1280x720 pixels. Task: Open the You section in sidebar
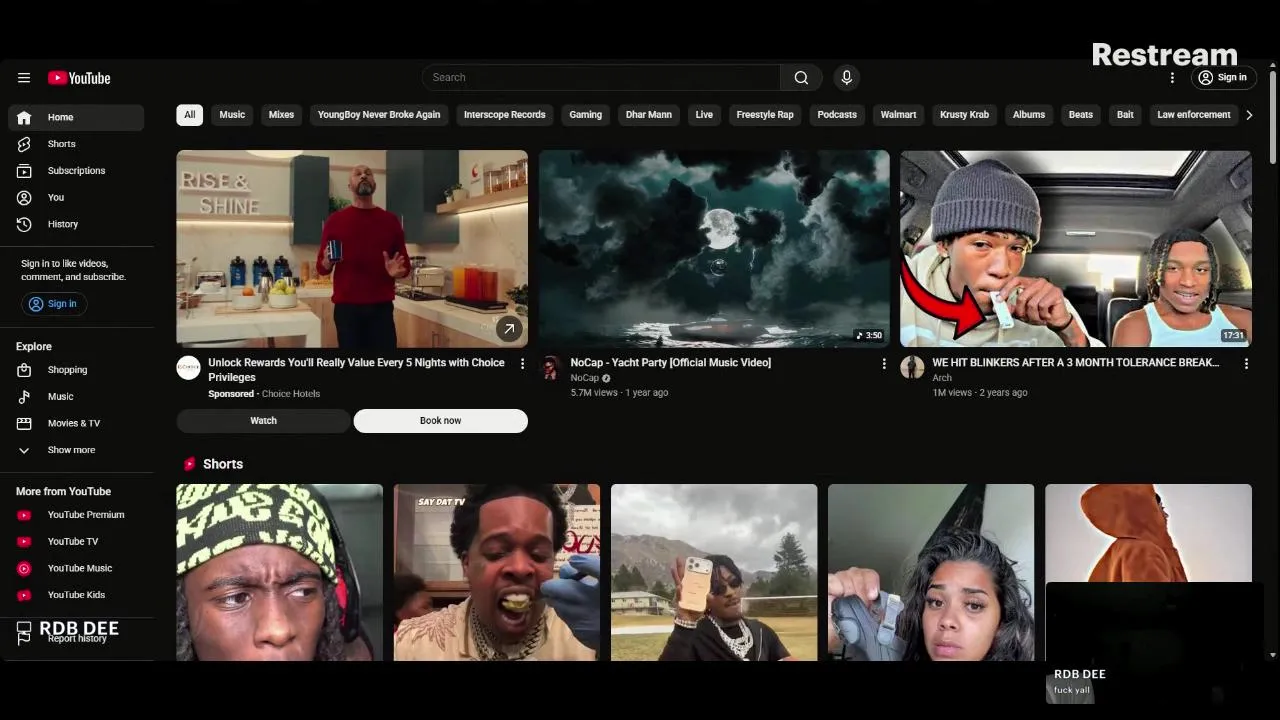click(76, 198)
